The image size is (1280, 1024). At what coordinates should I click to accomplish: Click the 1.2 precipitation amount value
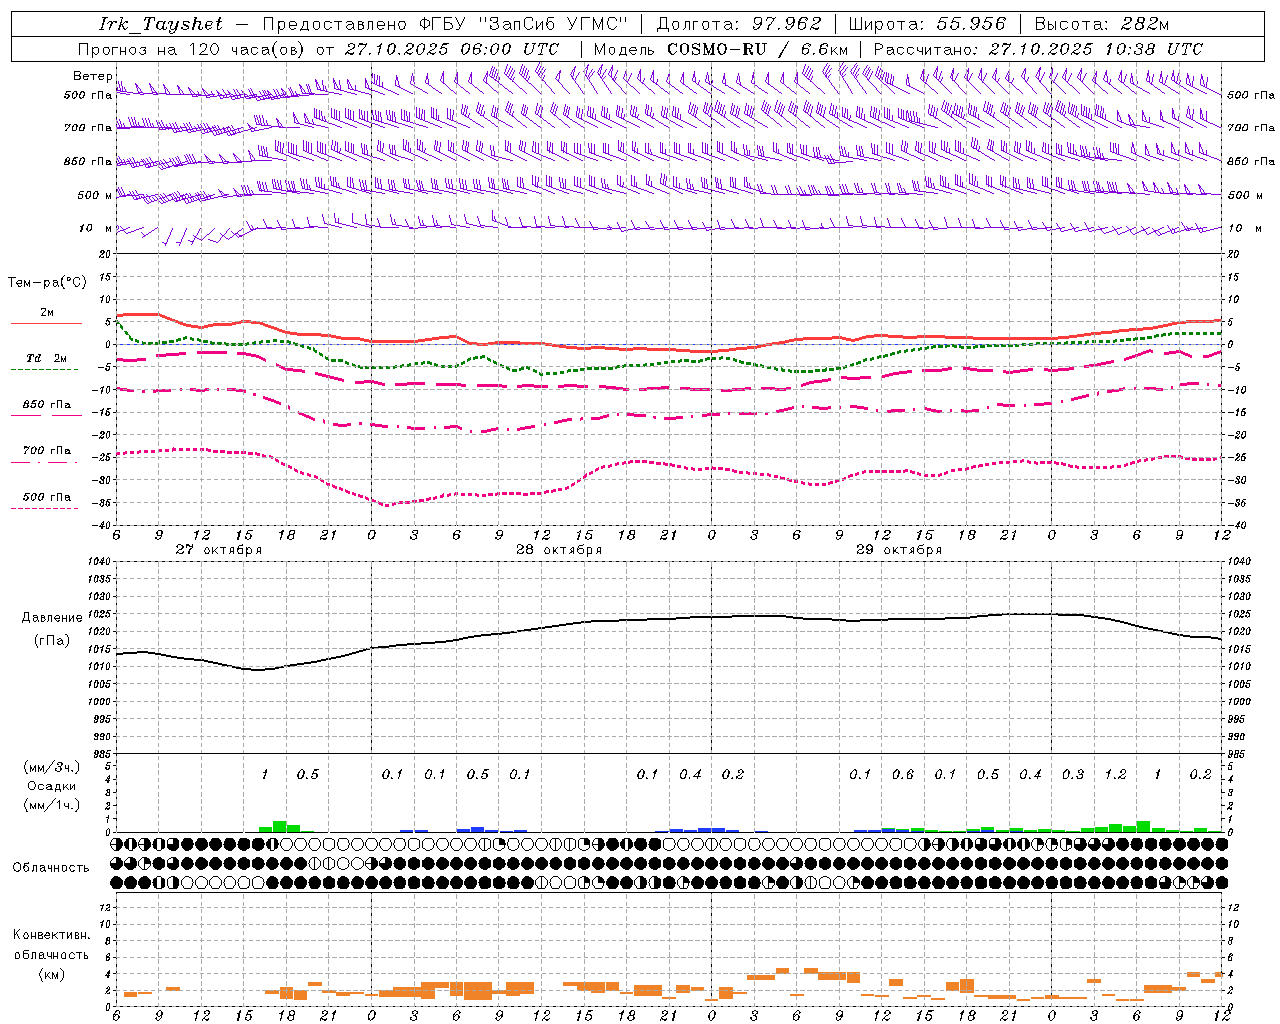1115,775
